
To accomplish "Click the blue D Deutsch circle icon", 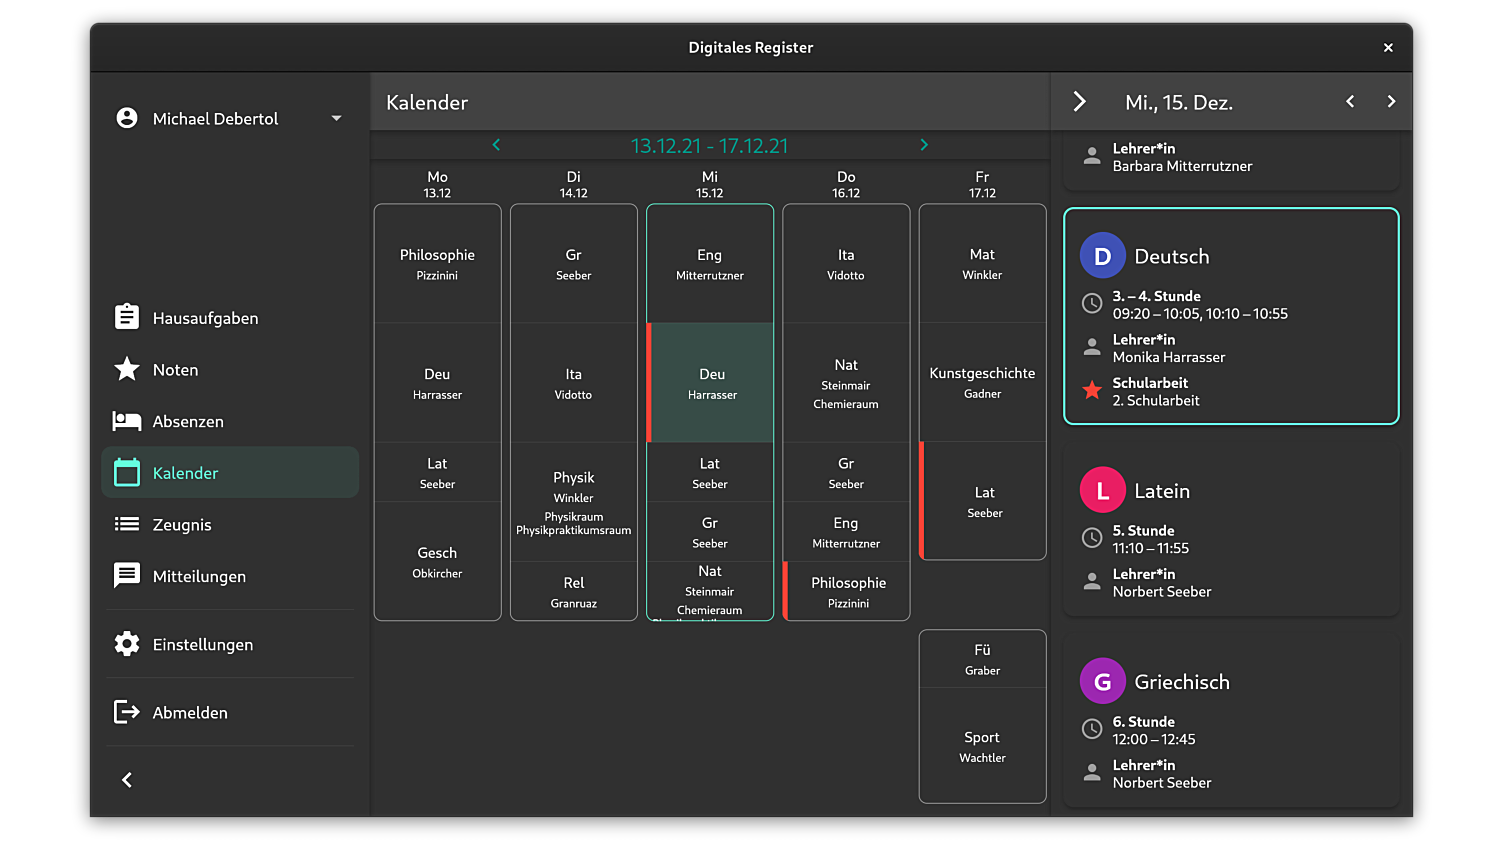I will 1102,255.
